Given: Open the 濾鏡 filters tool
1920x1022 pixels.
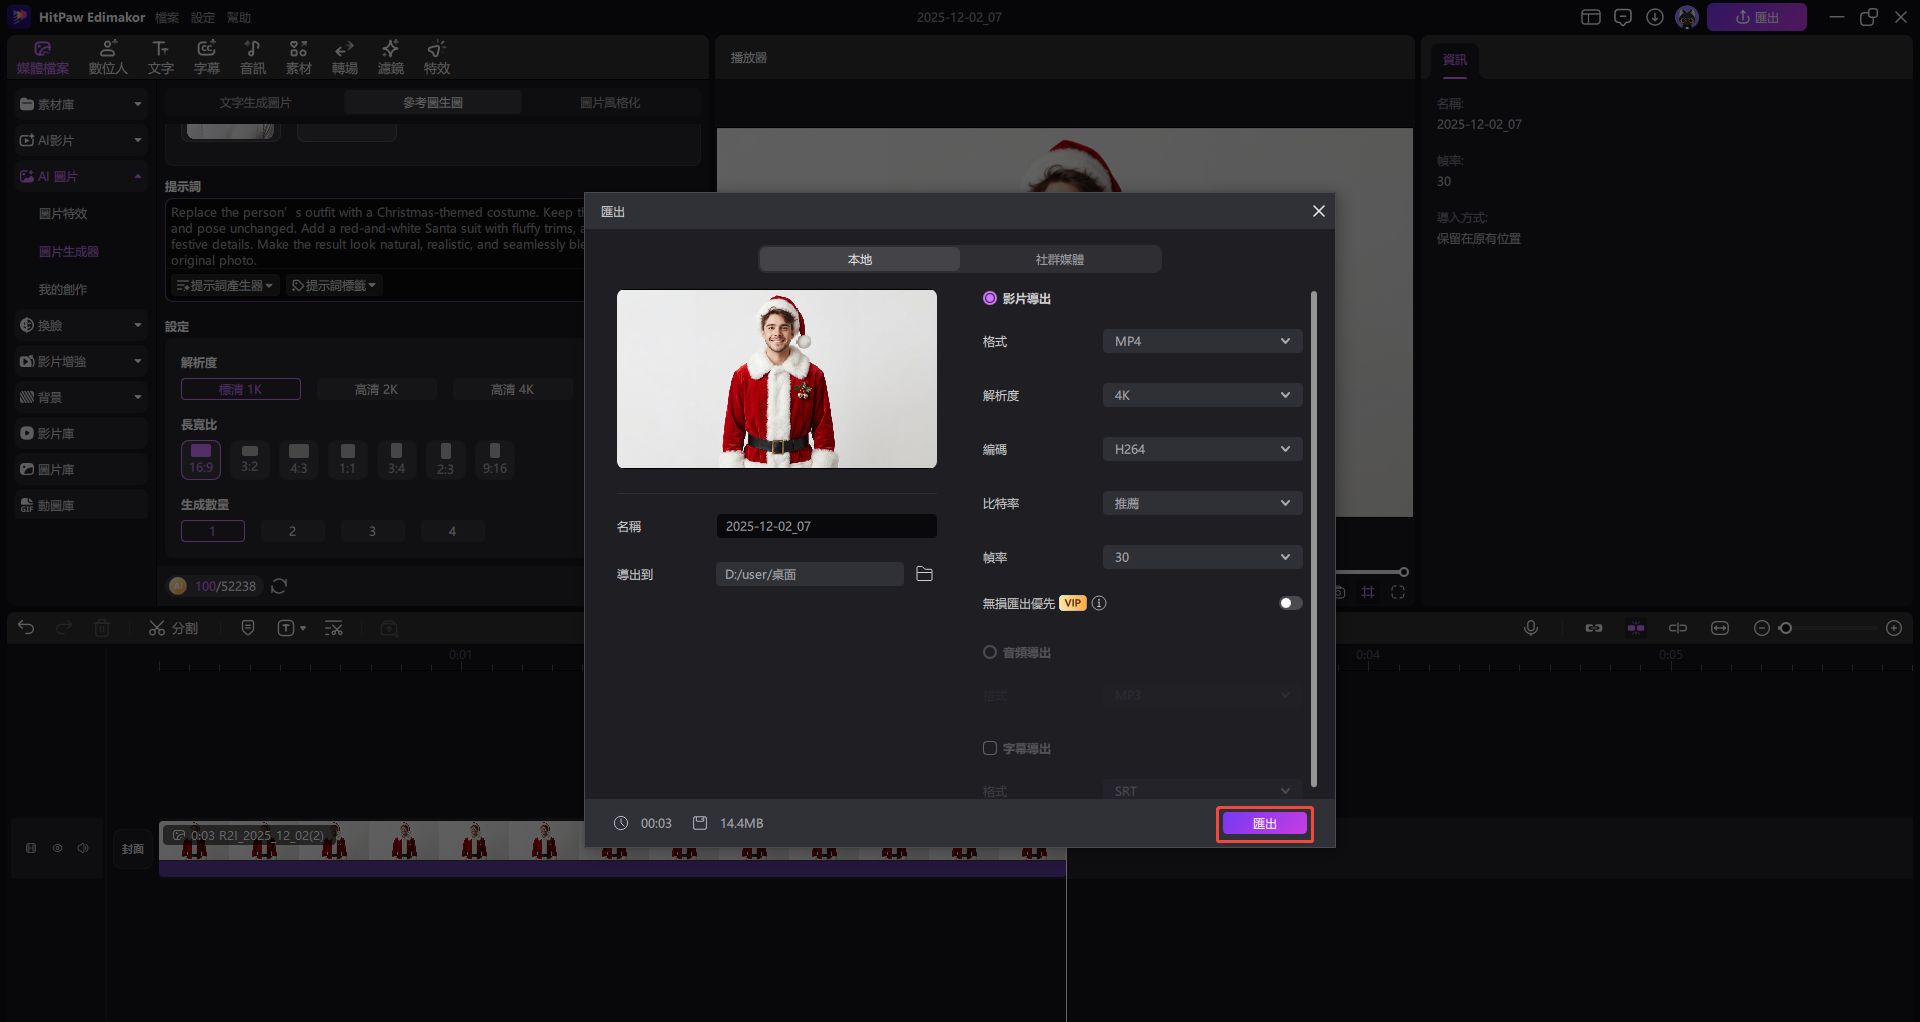Looking at the screenshot, I should click(391, 57).
